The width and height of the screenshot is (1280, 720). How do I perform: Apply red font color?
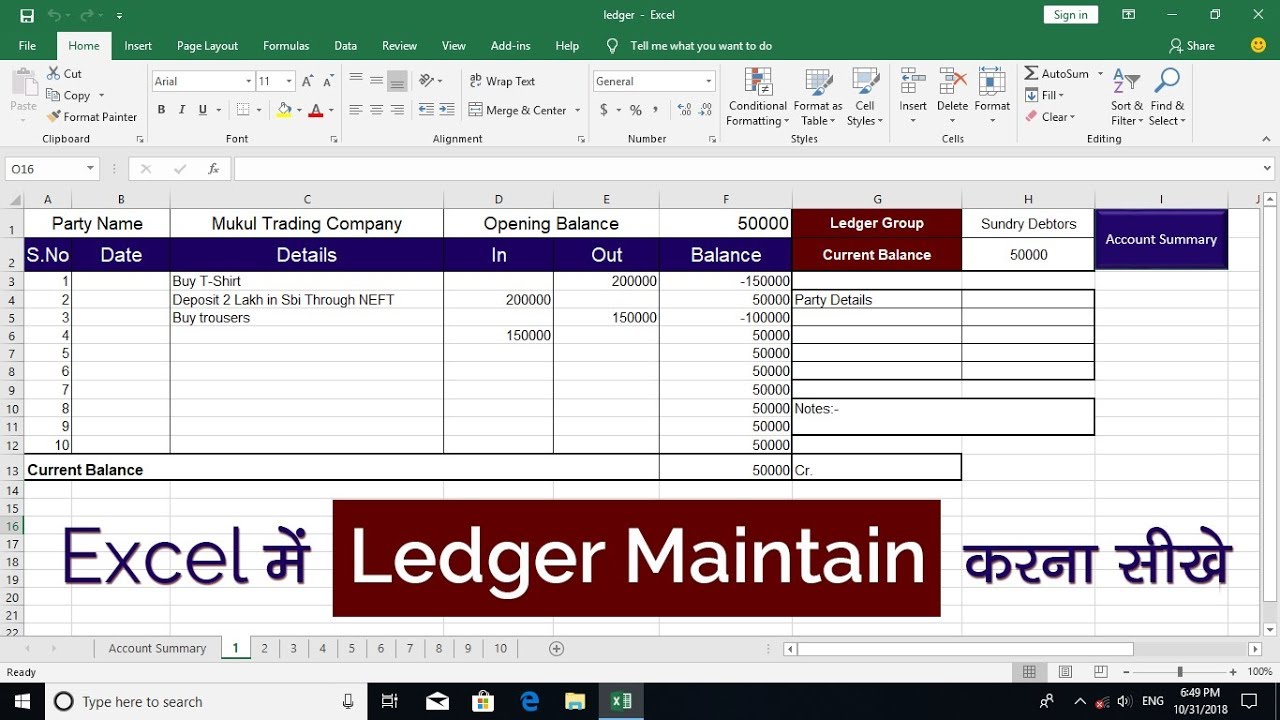pyautogui.click(x=316, y=110)
